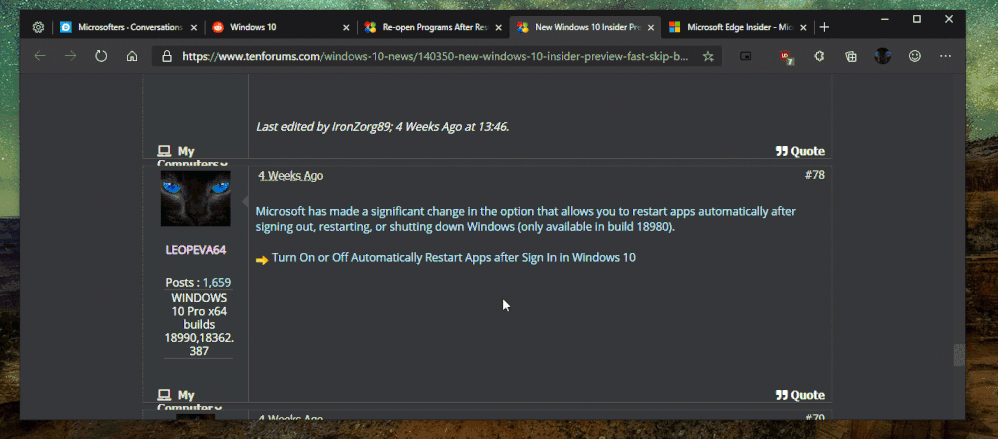Viewport: 998px width, 439px height.
Task: Switch to the Microsoft Edge Insider tab
Action: [x=738, y=27]
